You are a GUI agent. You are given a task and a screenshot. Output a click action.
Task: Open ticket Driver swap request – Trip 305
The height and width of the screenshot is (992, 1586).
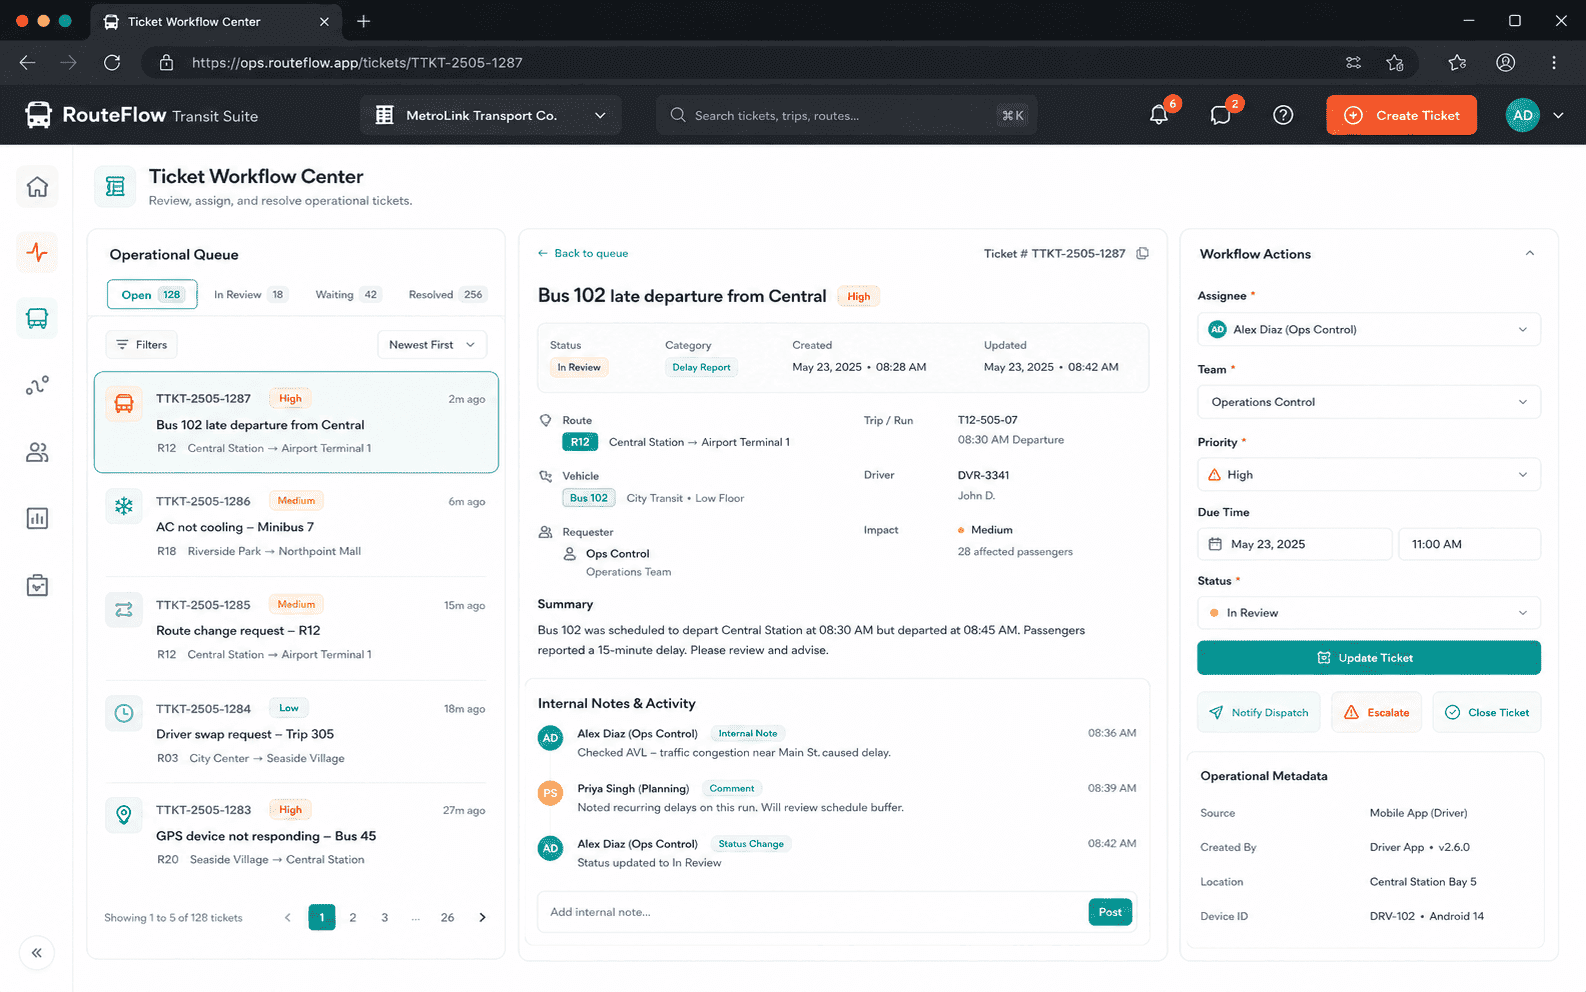[296, 732]
